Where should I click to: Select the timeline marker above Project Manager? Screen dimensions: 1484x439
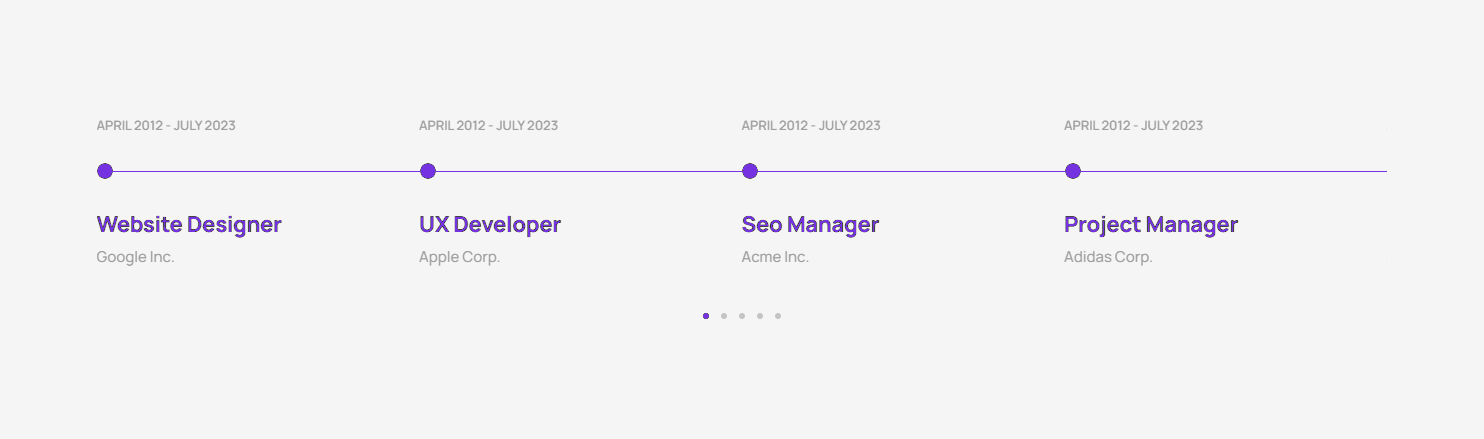pyautogui.click(x=1073, y=171)
